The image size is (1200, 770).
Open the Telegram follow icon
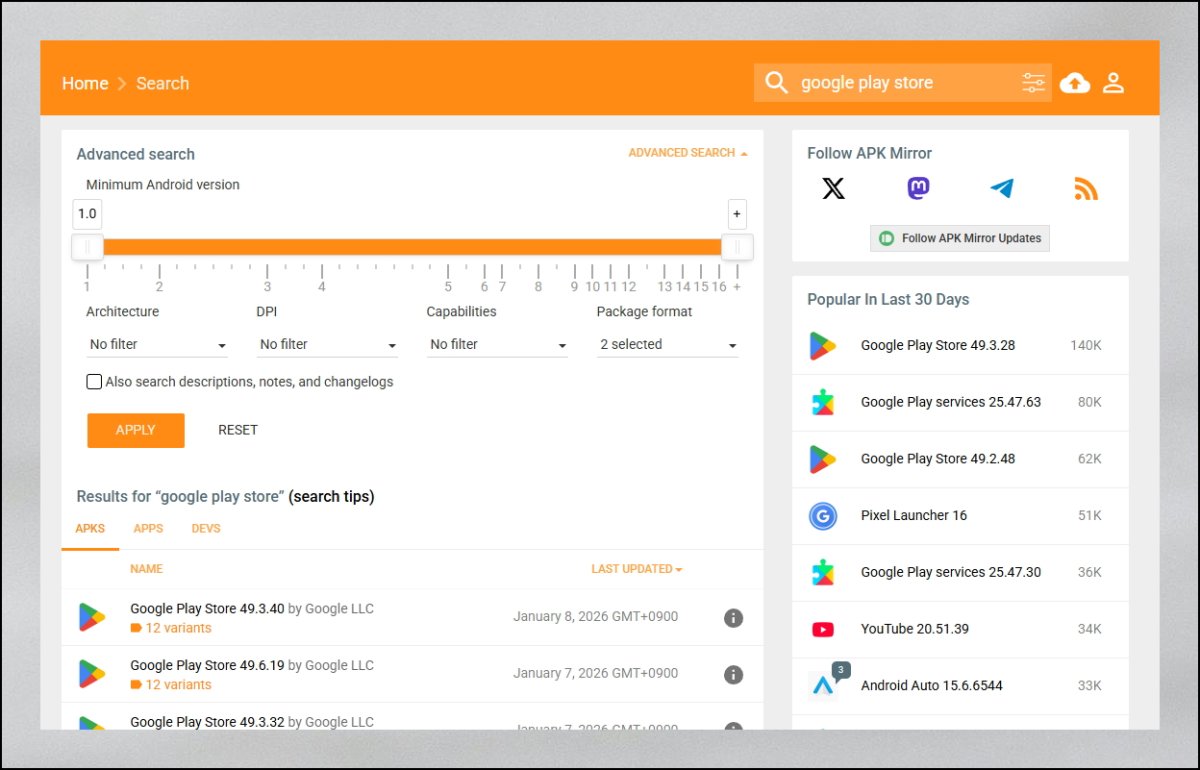point(1002,188)
